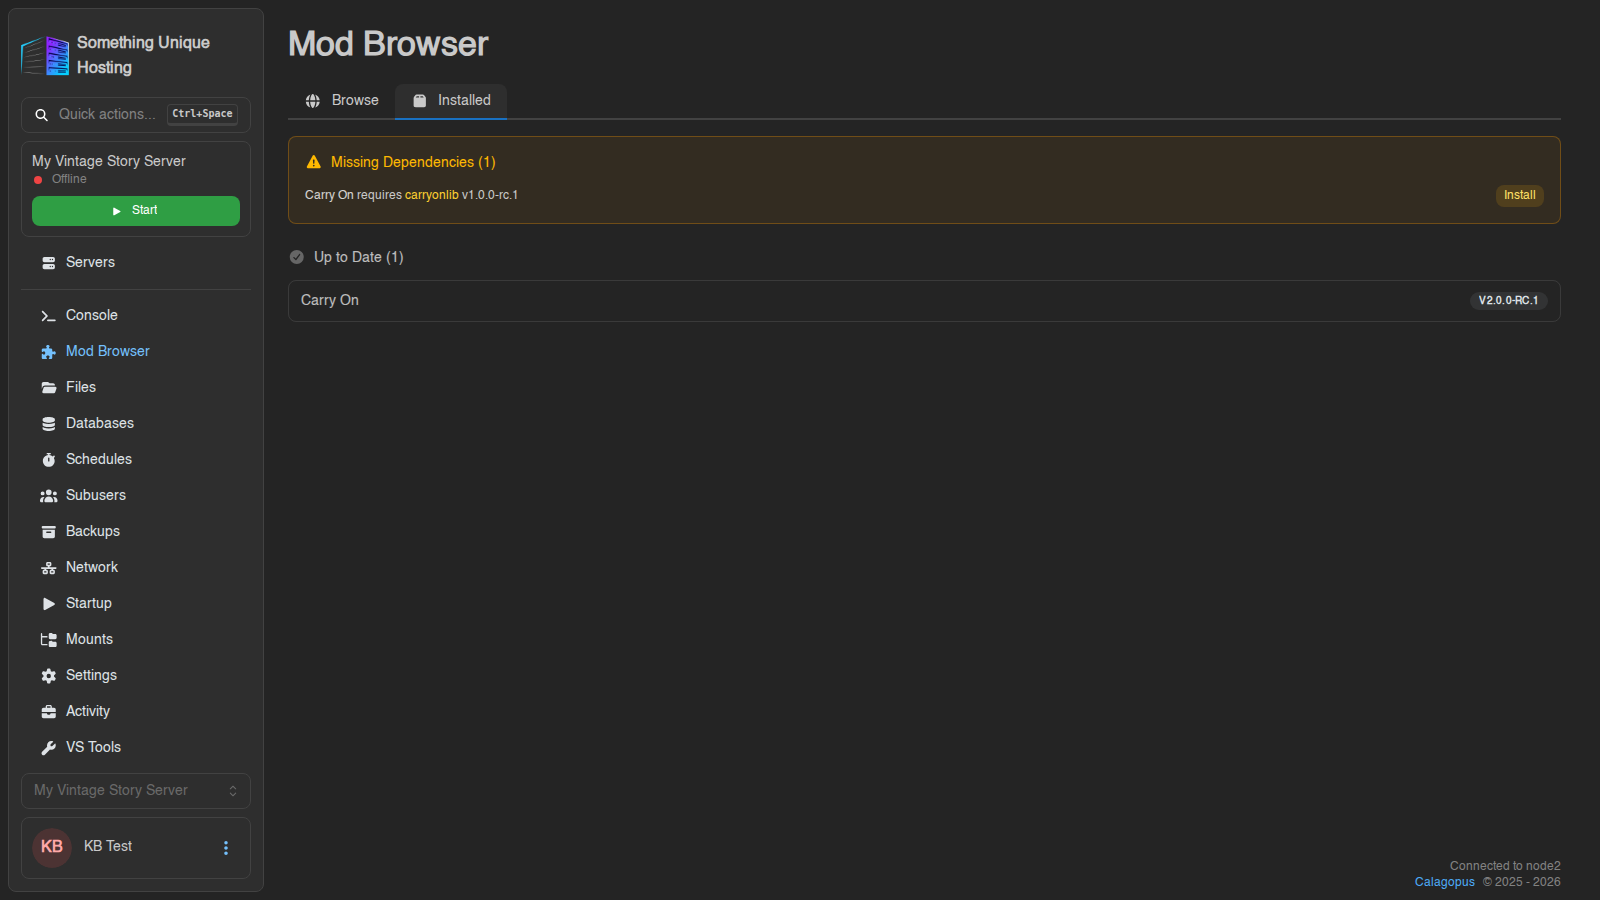
Task: Go to the Files page label
Action: click(x=81, y=387)
